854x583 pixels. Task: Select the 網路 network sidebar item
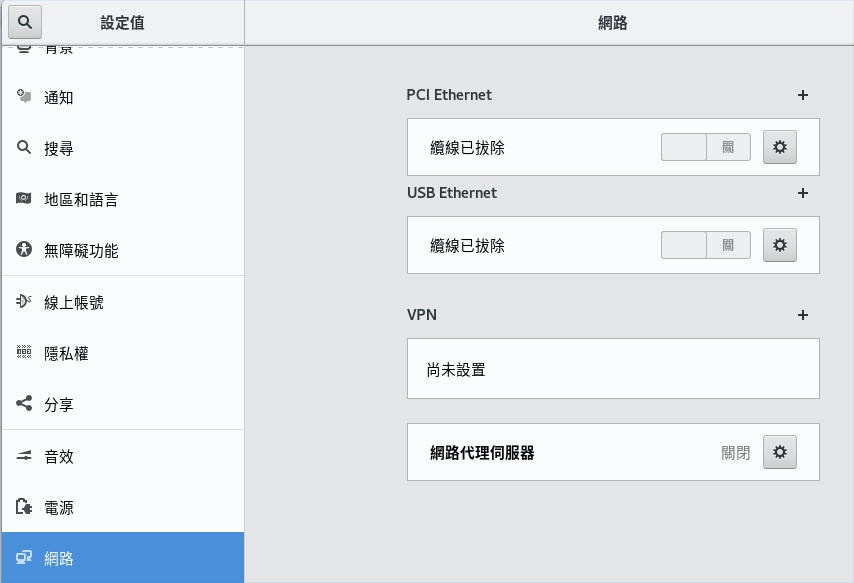[123, 558]
